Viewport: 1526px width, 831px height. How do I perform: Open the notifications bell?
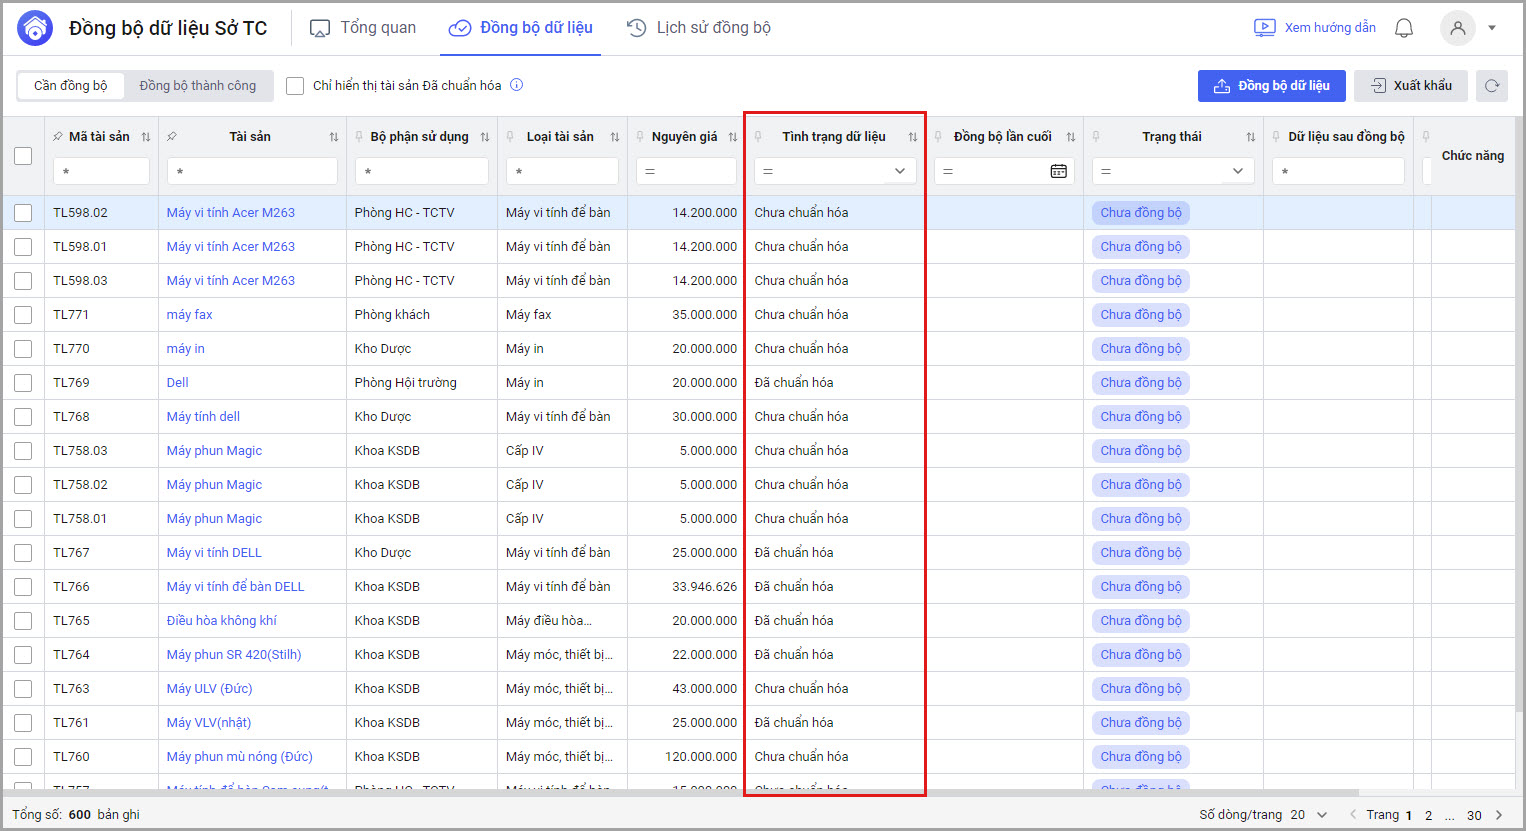1404,28
